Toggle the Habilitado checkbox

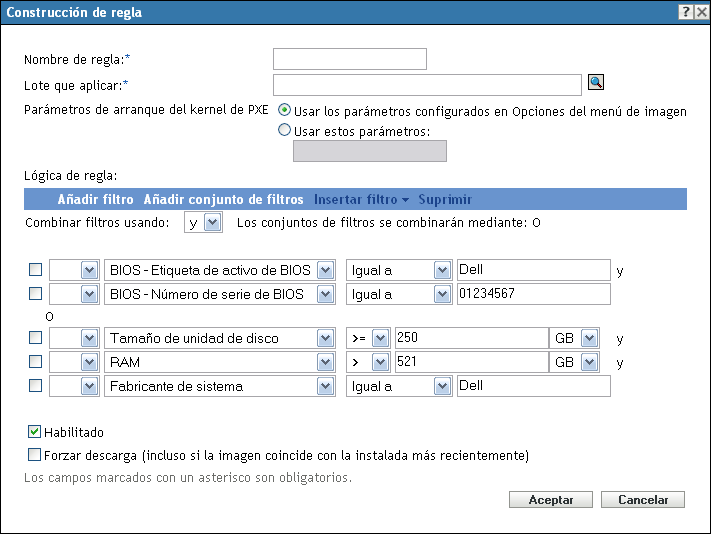pos(35,432)
